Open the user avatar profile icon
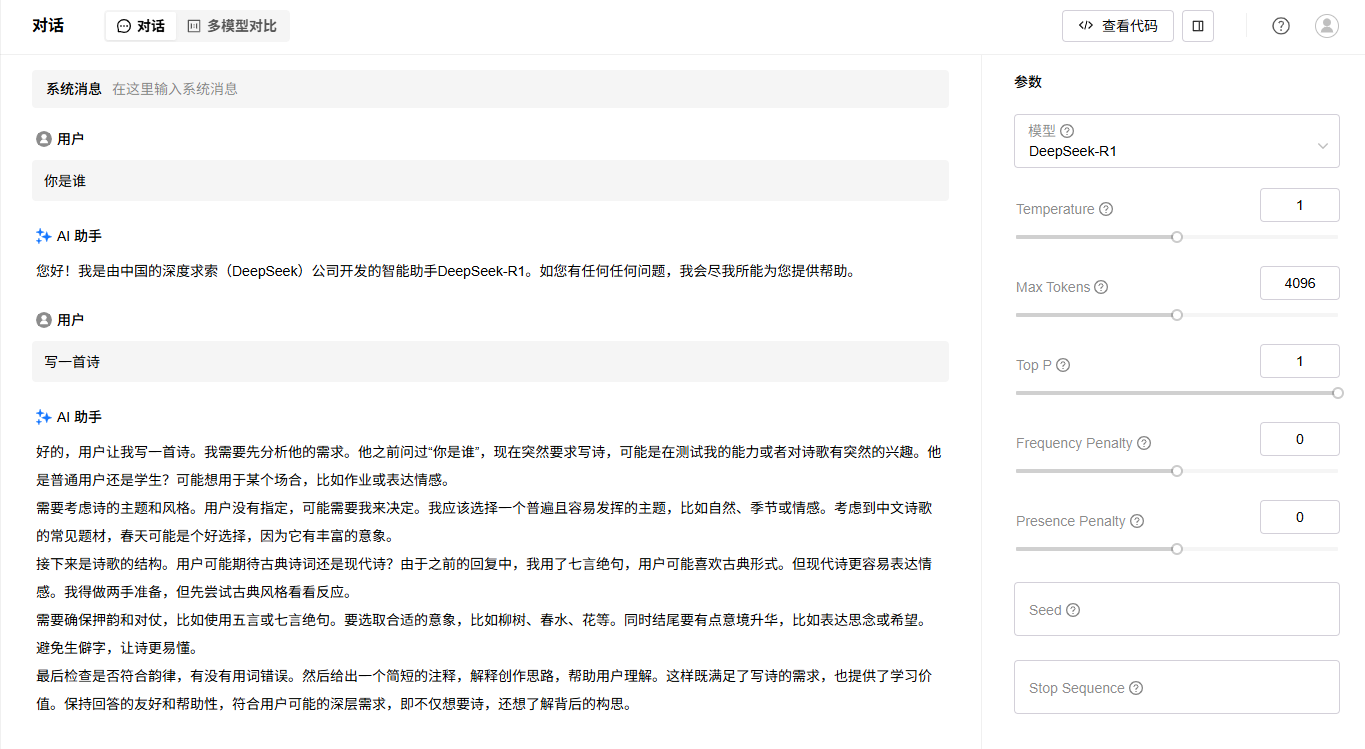The image size is (1365, 749). pos(1326,26)
